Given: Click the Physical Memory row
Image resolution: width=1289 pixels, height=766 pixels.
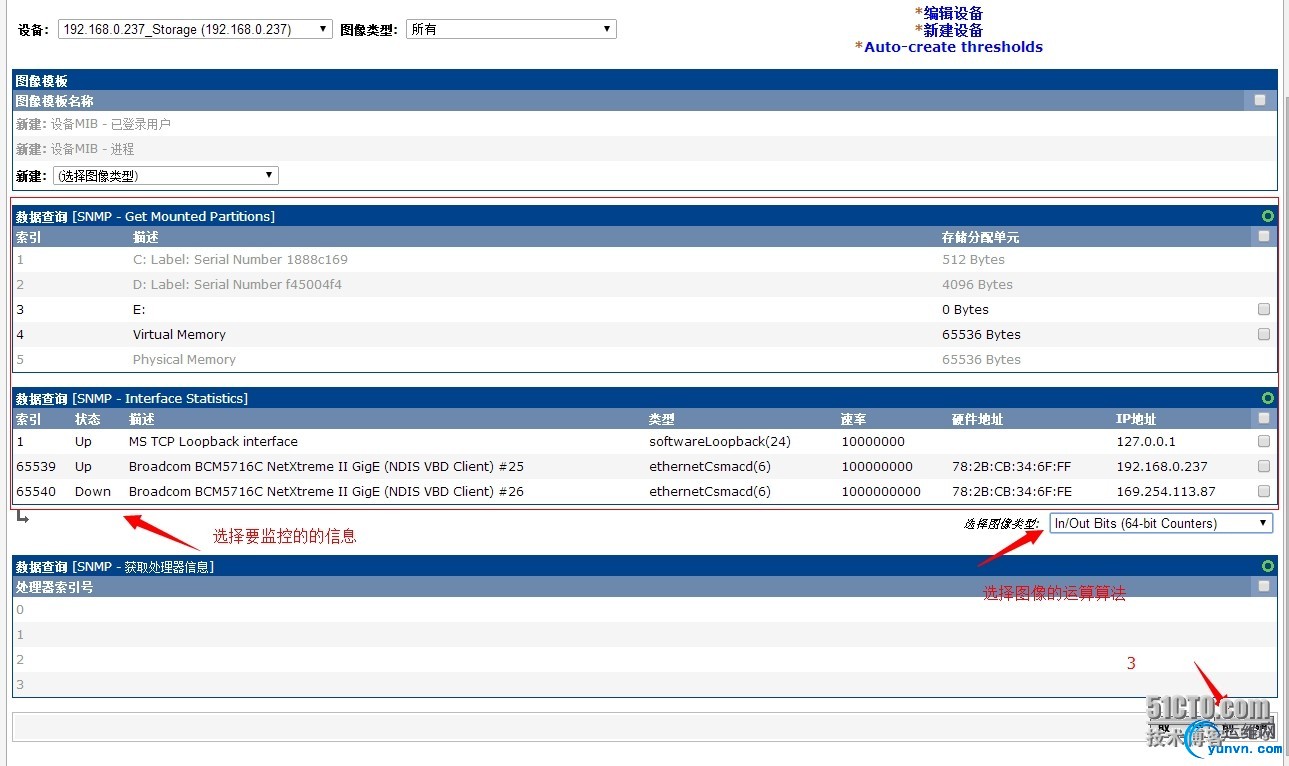Looking at the screenshot, I should (645, 359).
